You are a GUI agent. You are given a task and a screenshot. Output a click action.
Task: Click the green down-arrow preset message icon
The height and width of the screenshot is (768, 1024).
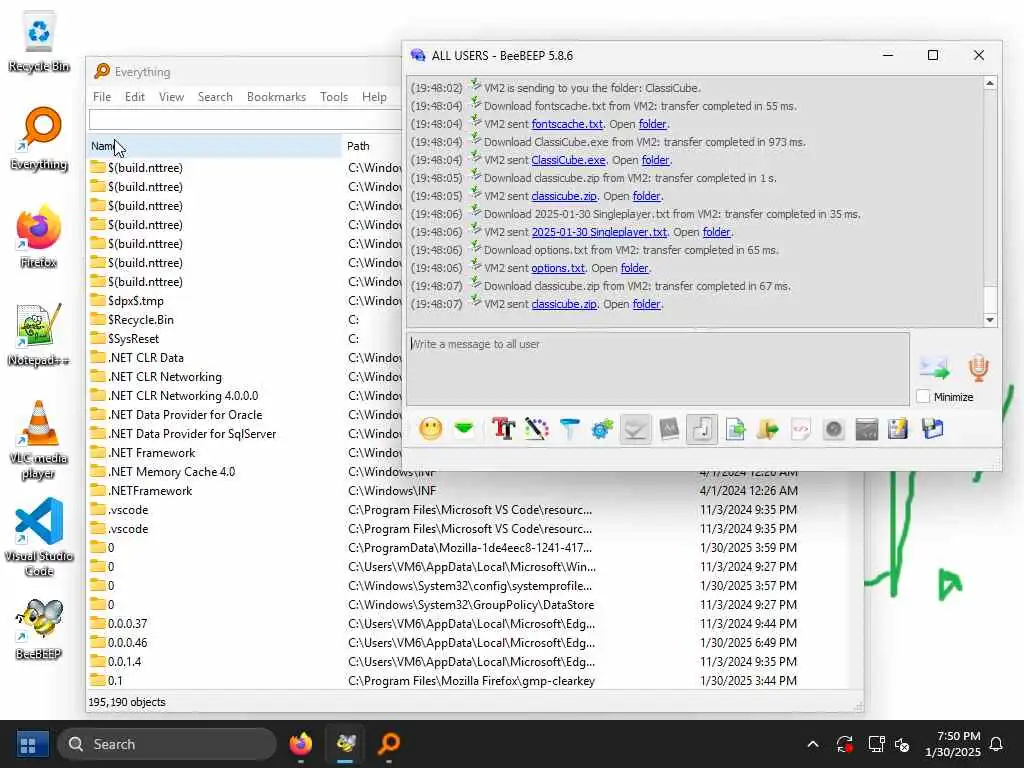[464, 429]
